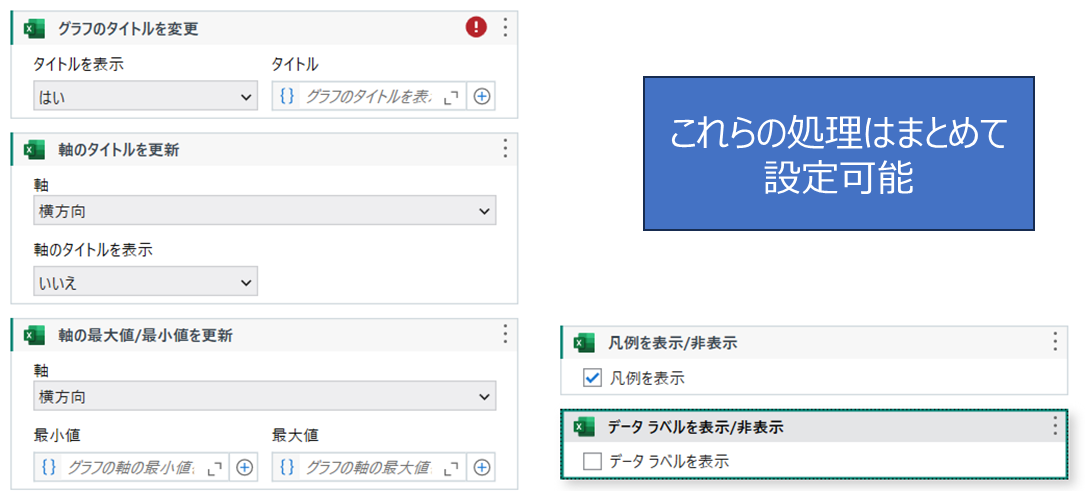Select the グラフのタイトルを変更 activity header
This screenshot has width=1085, height=491.
click(x=263, y=28)
